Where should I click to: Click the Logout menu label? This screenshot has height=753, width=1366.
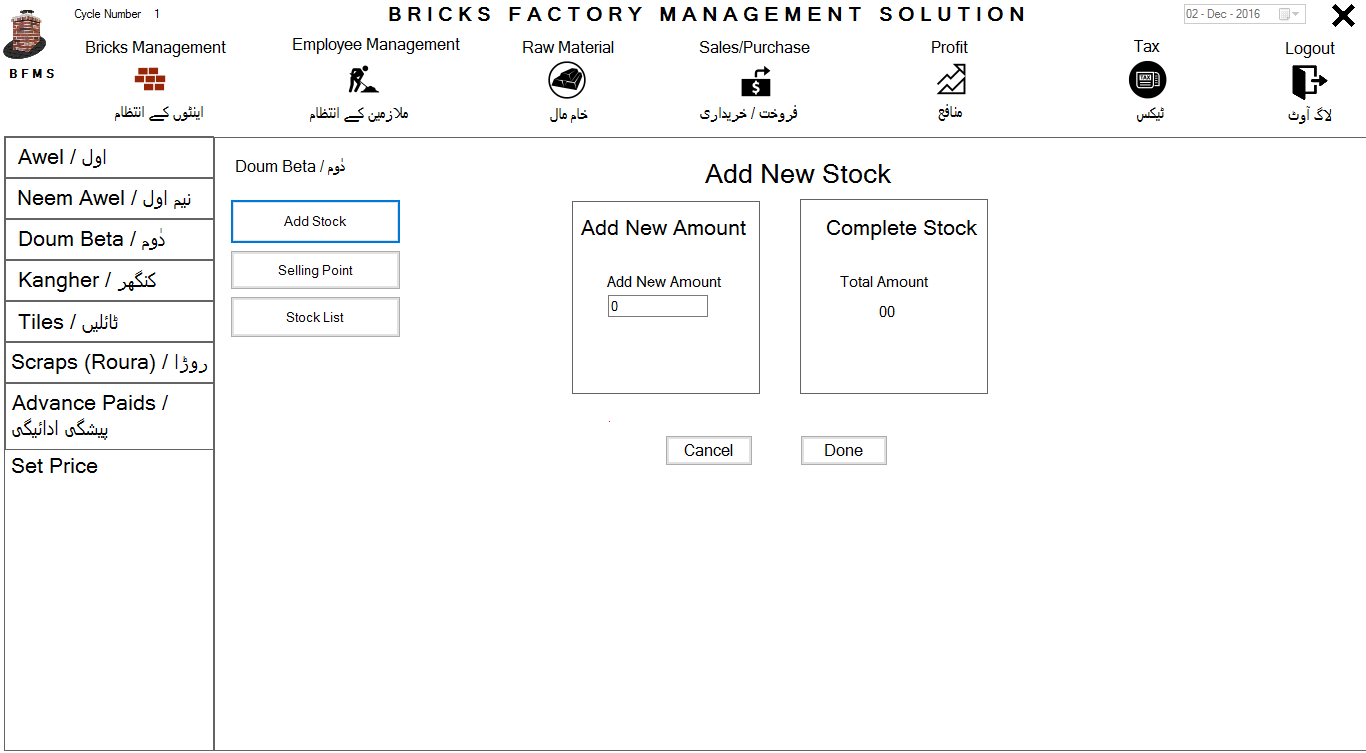pyautogui.click(x=1310, y=49)
